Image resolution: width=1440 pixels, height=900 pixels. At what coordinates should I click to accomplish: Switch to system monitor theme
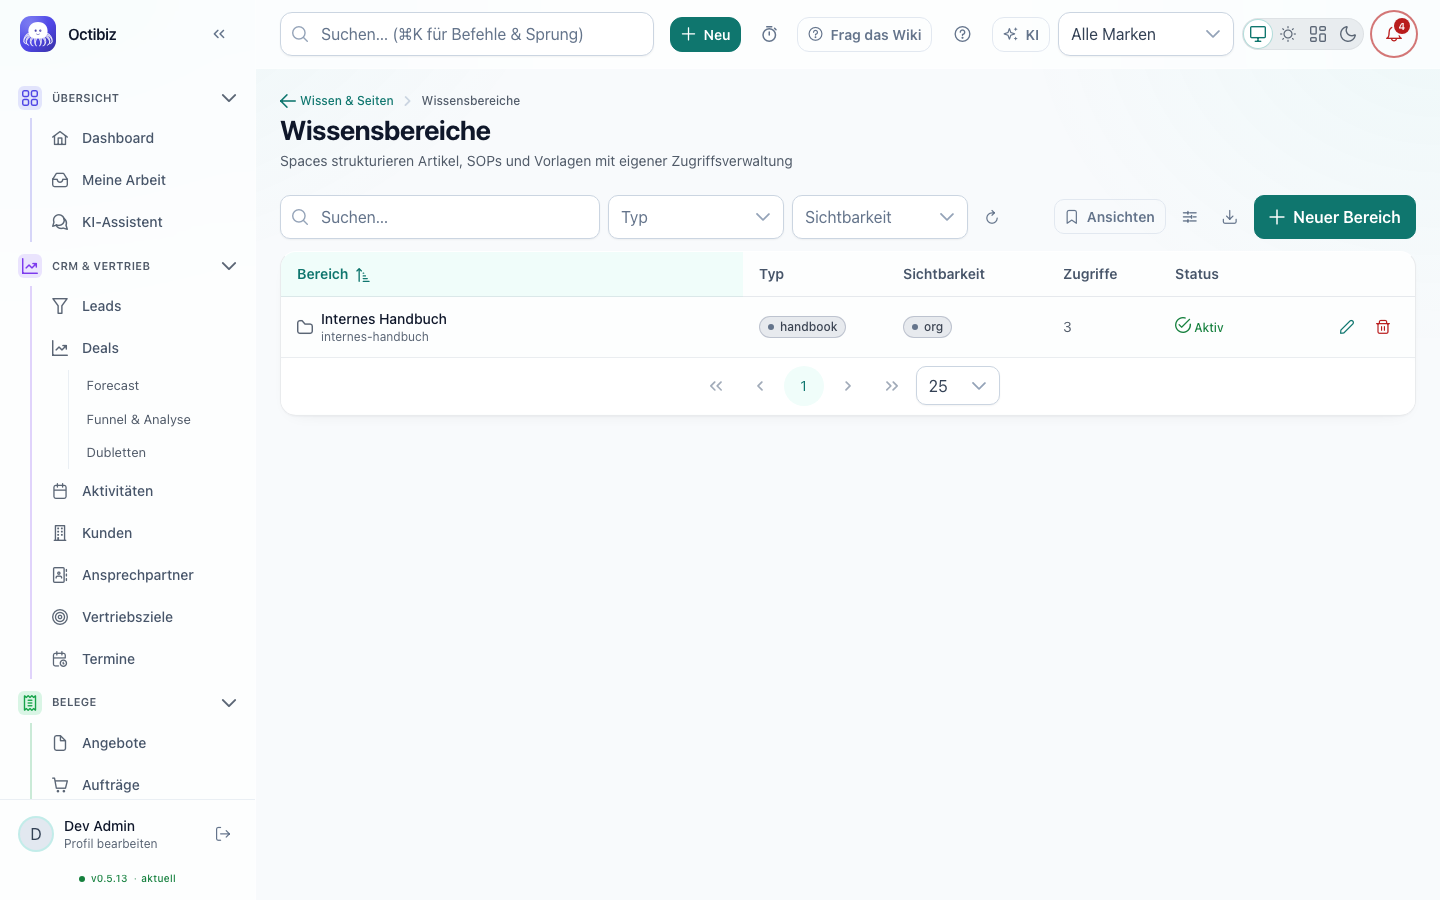(1258, 34)
